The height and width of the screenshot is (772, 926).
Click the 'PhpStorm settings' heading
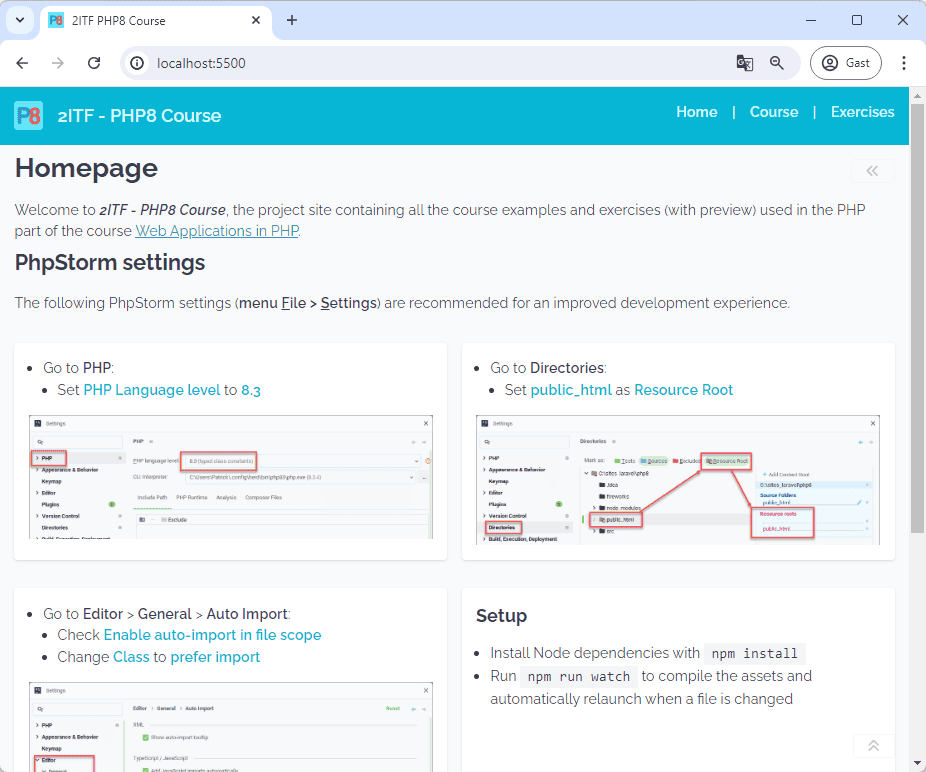coord(110,263)
